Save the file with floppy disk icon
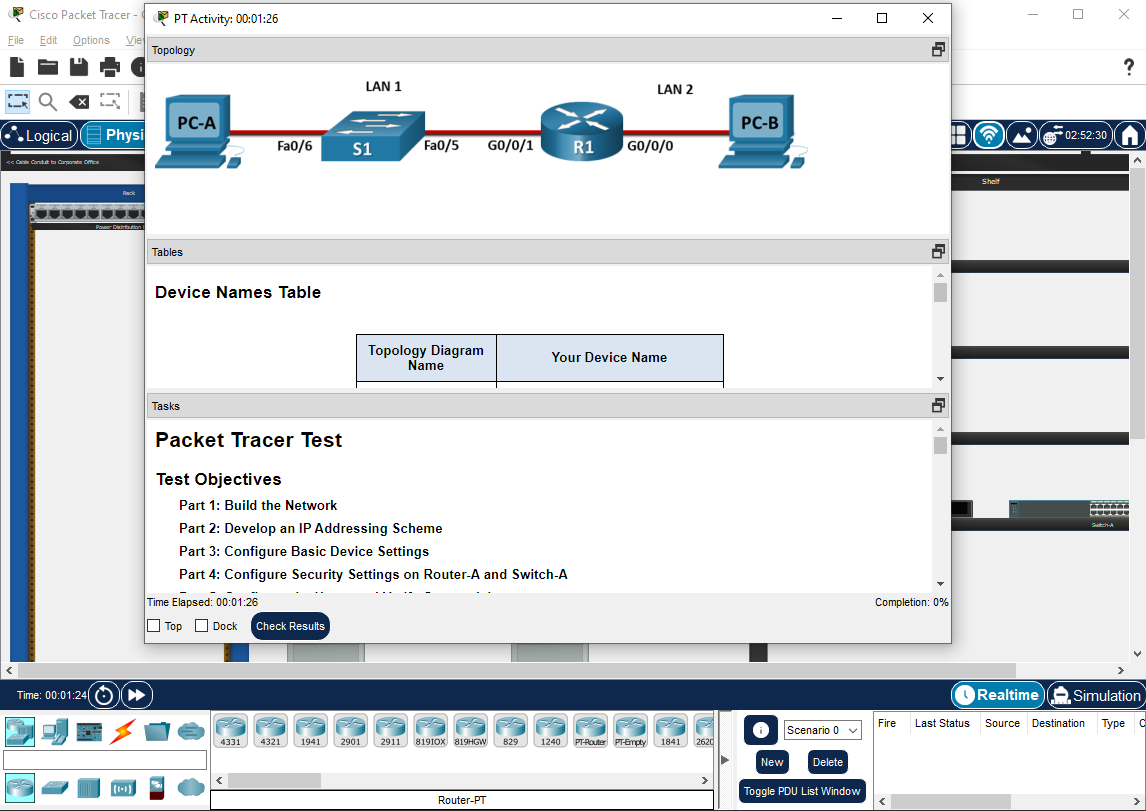 click(x=79, y=67)
